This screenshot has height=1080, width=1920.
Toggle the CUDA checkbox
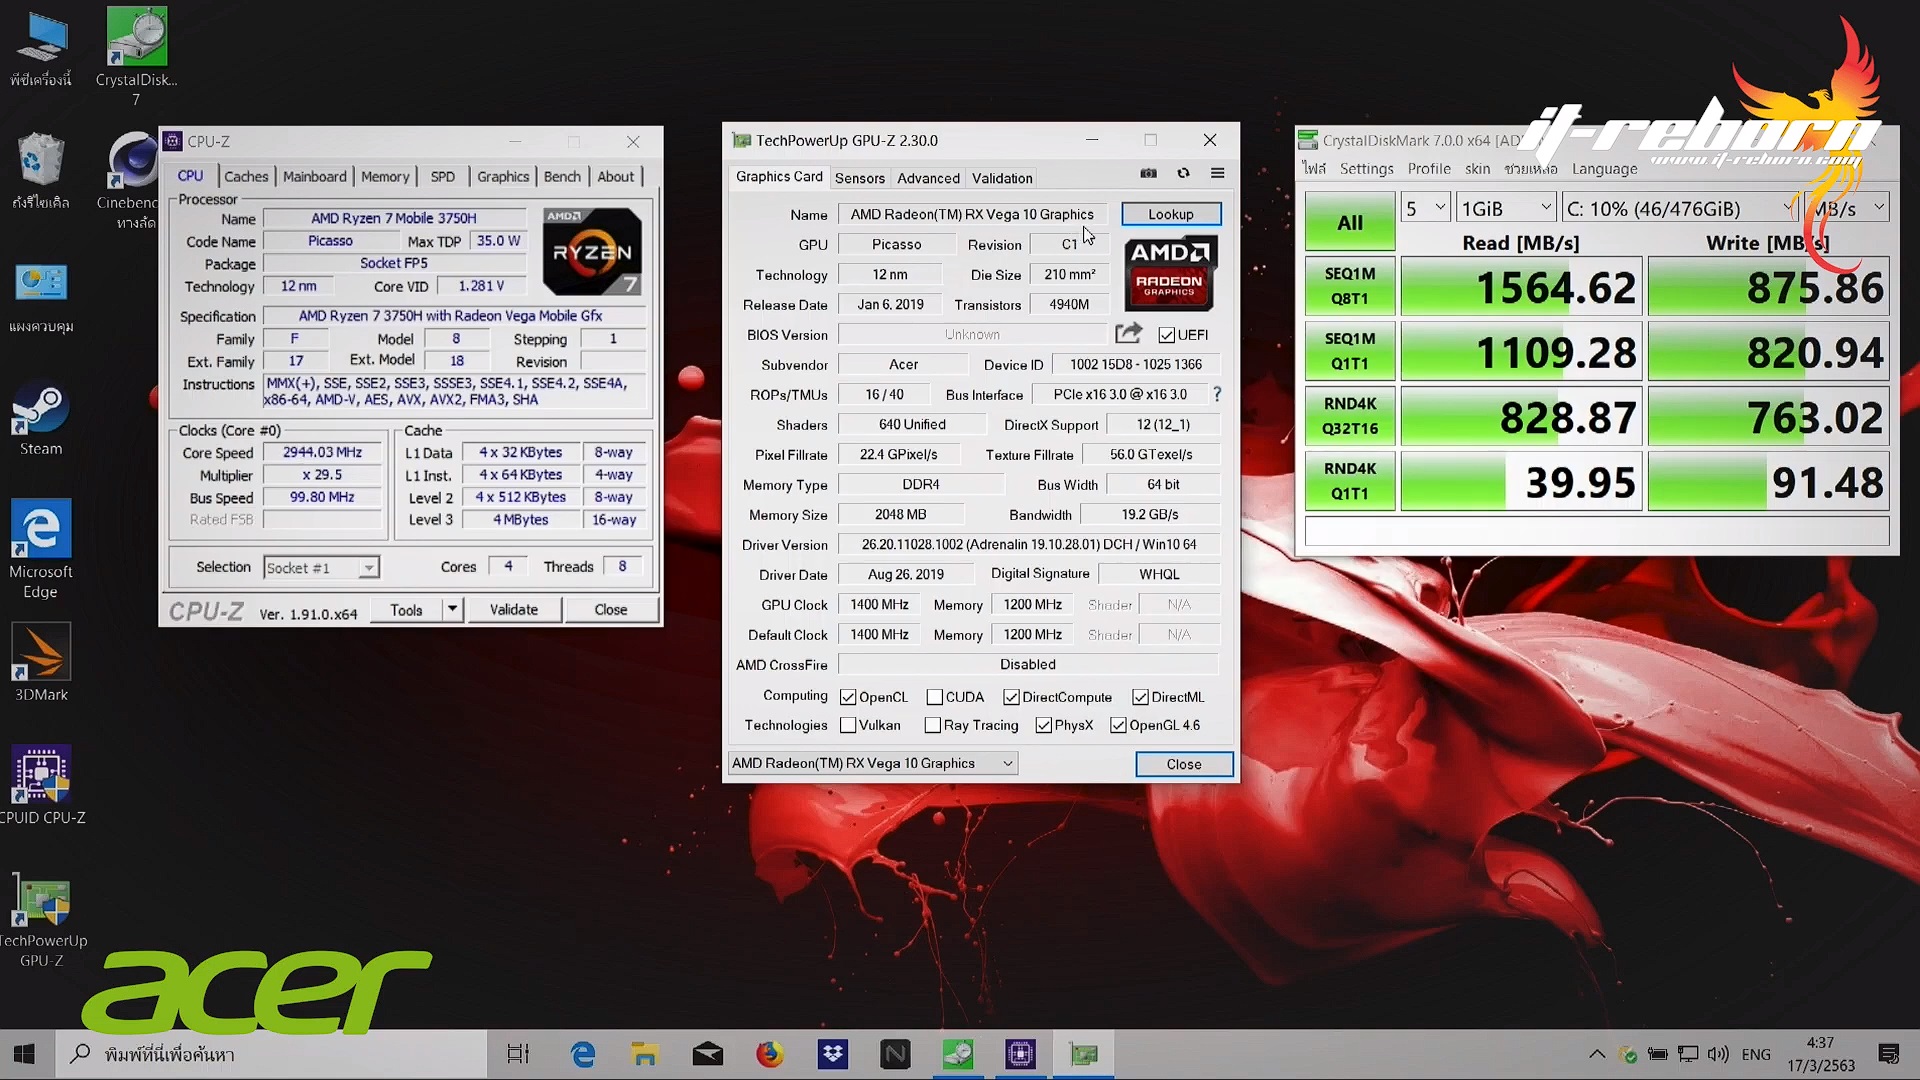click(x=934, y=697)
